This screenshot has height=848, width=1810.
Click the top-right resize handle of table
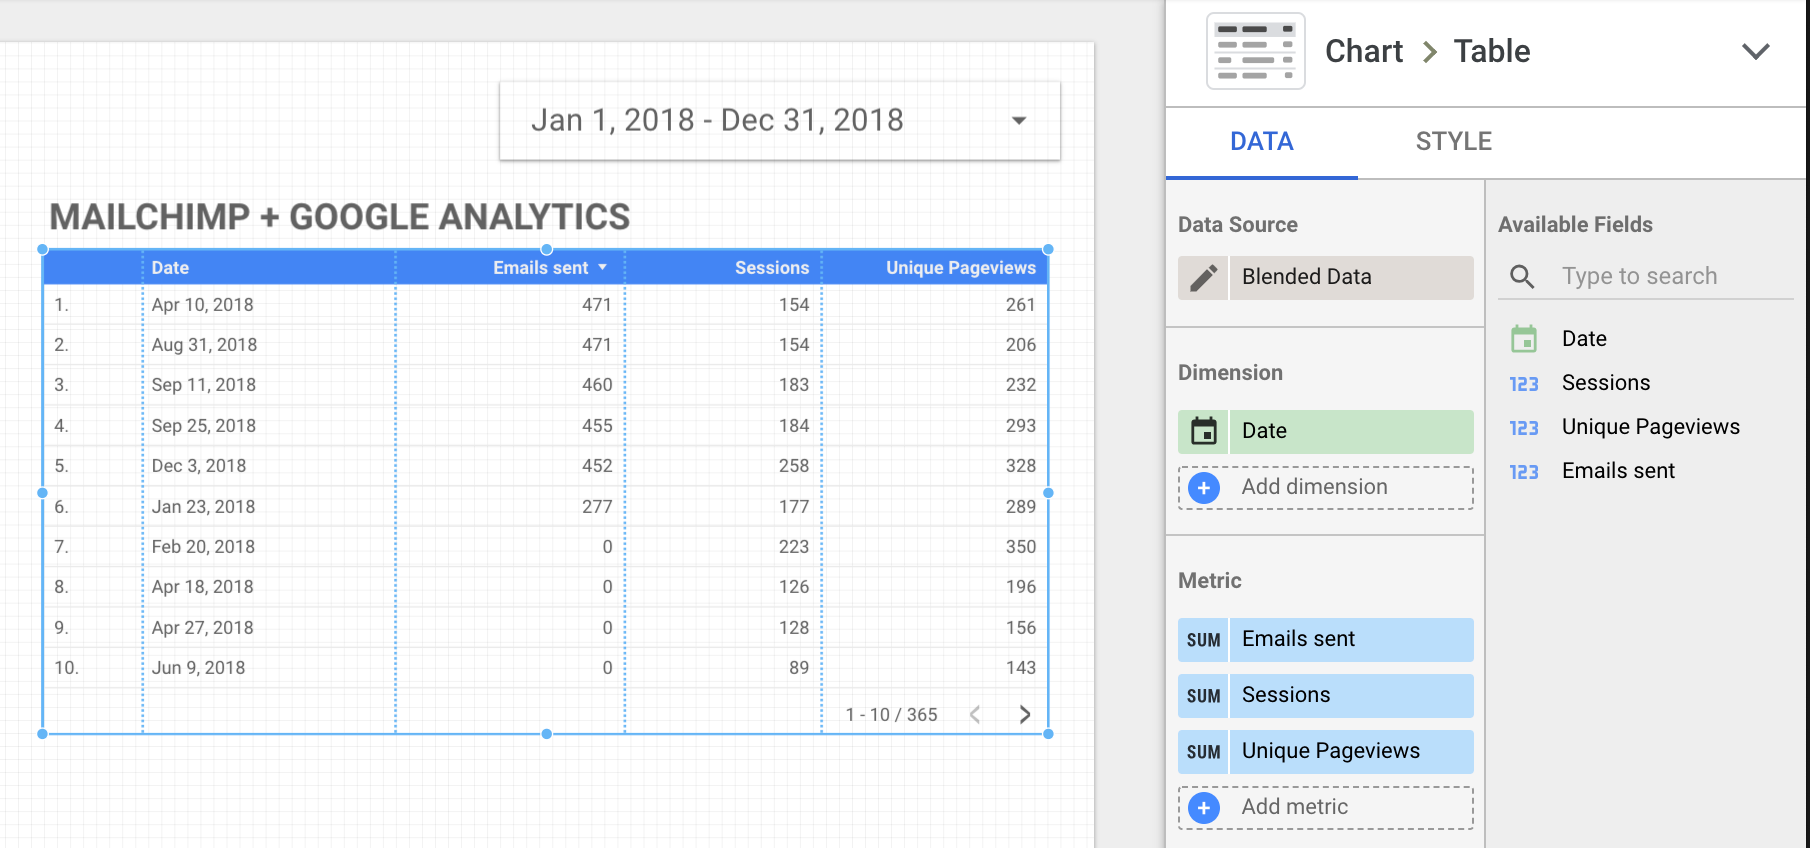pos(1048,249)
